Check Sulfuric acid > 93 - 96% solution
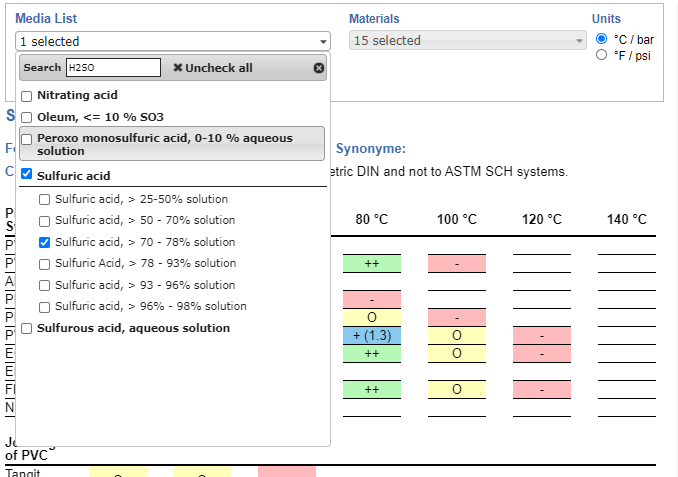The height and width of the screenshot is (477, 678). tap(44, 285)
